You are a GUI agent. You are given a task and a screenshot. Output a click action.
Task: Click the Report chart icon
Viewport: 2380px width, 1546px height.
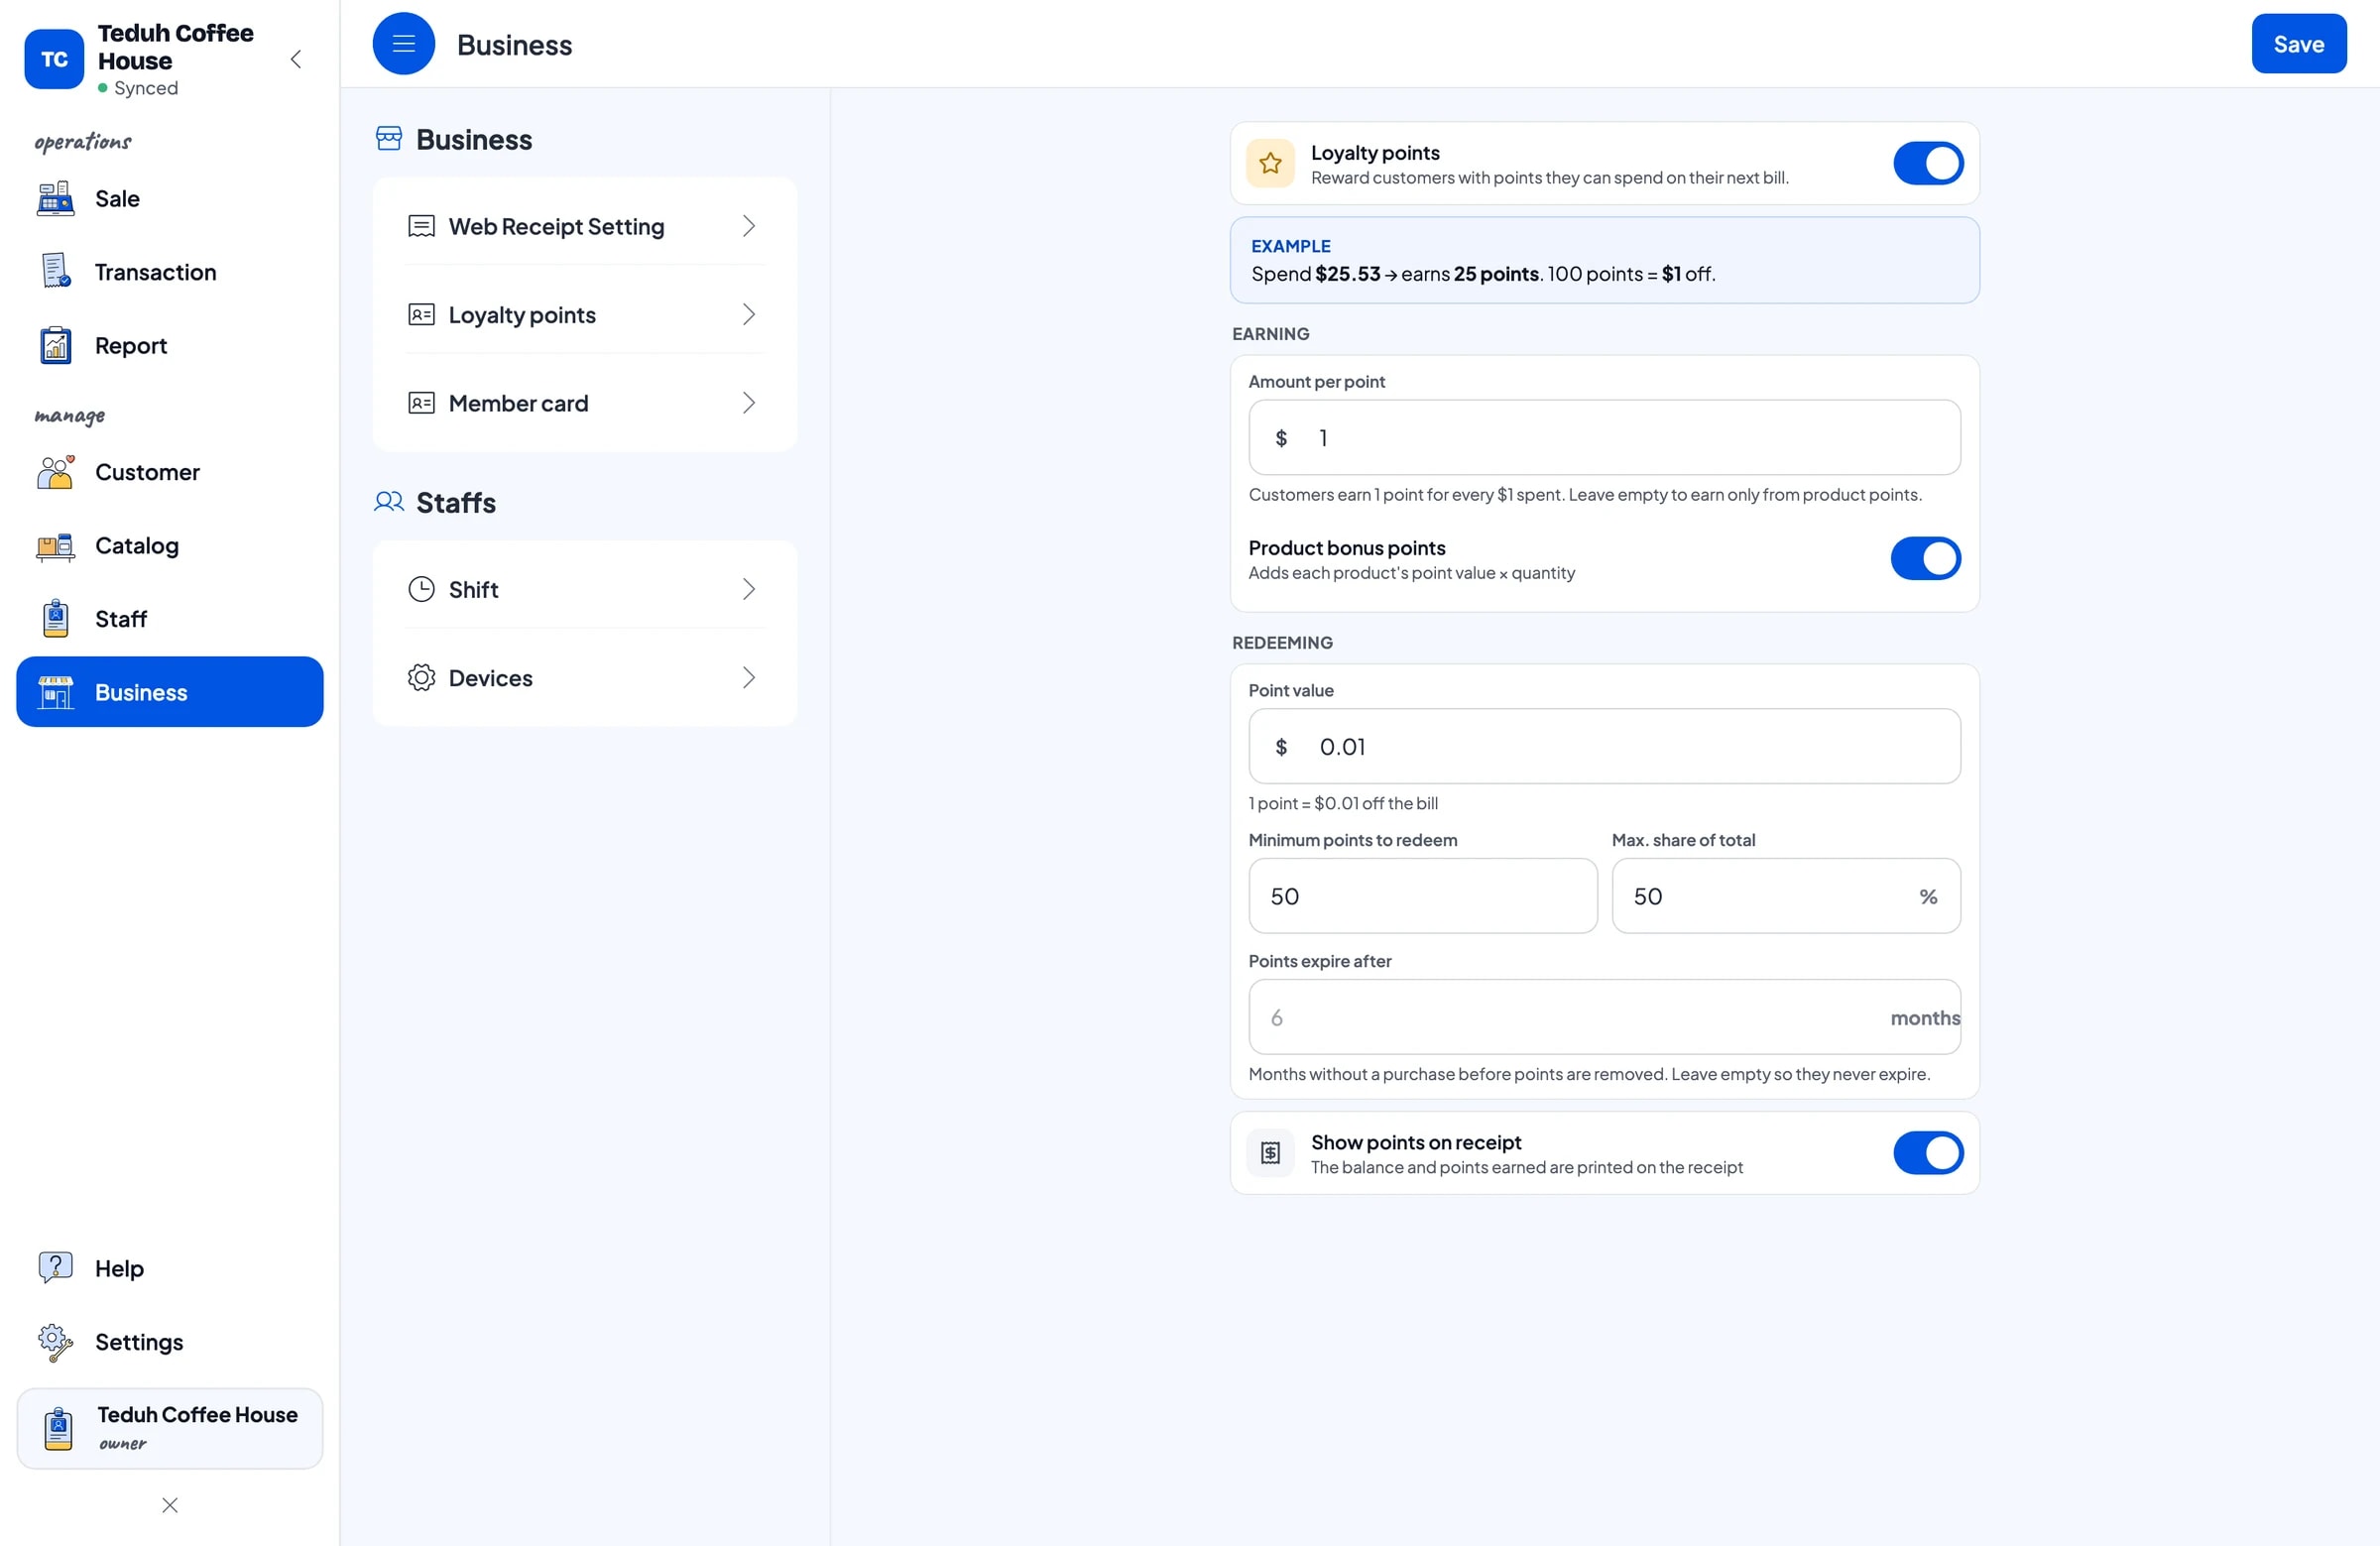click(55, 345)
